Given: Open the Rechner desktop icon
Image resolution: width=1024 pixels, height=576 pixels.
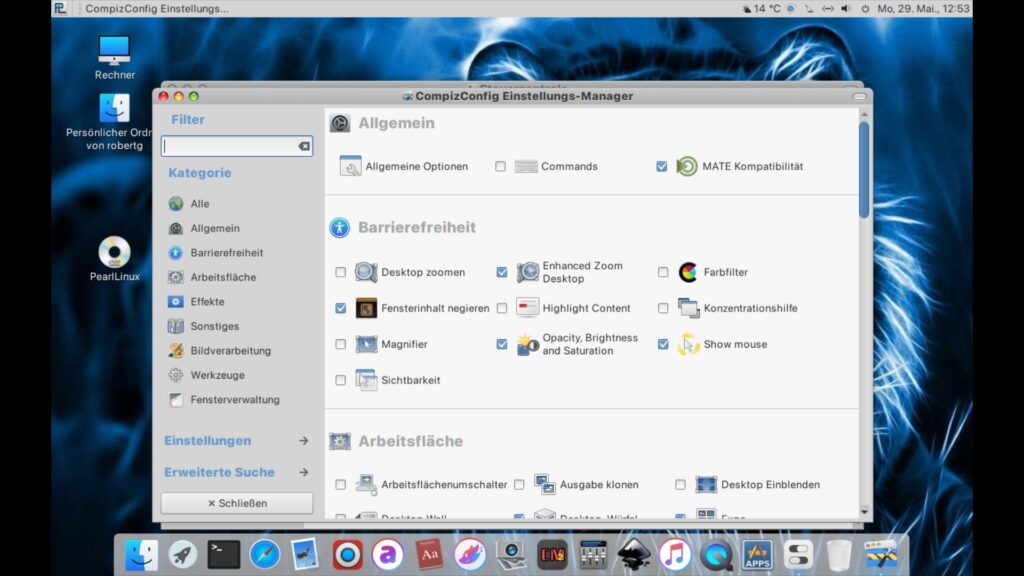Looking at the screenshot, I should [x=114, y=57].
